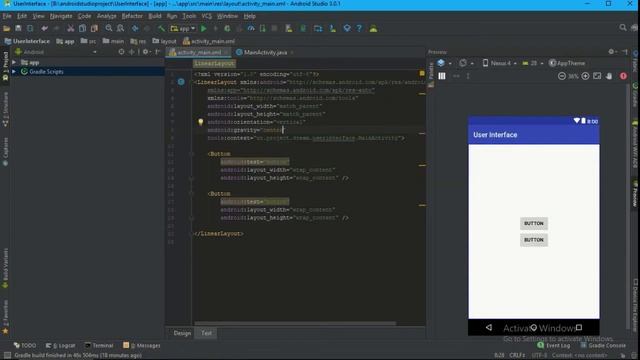Click the SDK Manager download icon

pos(333,29)
